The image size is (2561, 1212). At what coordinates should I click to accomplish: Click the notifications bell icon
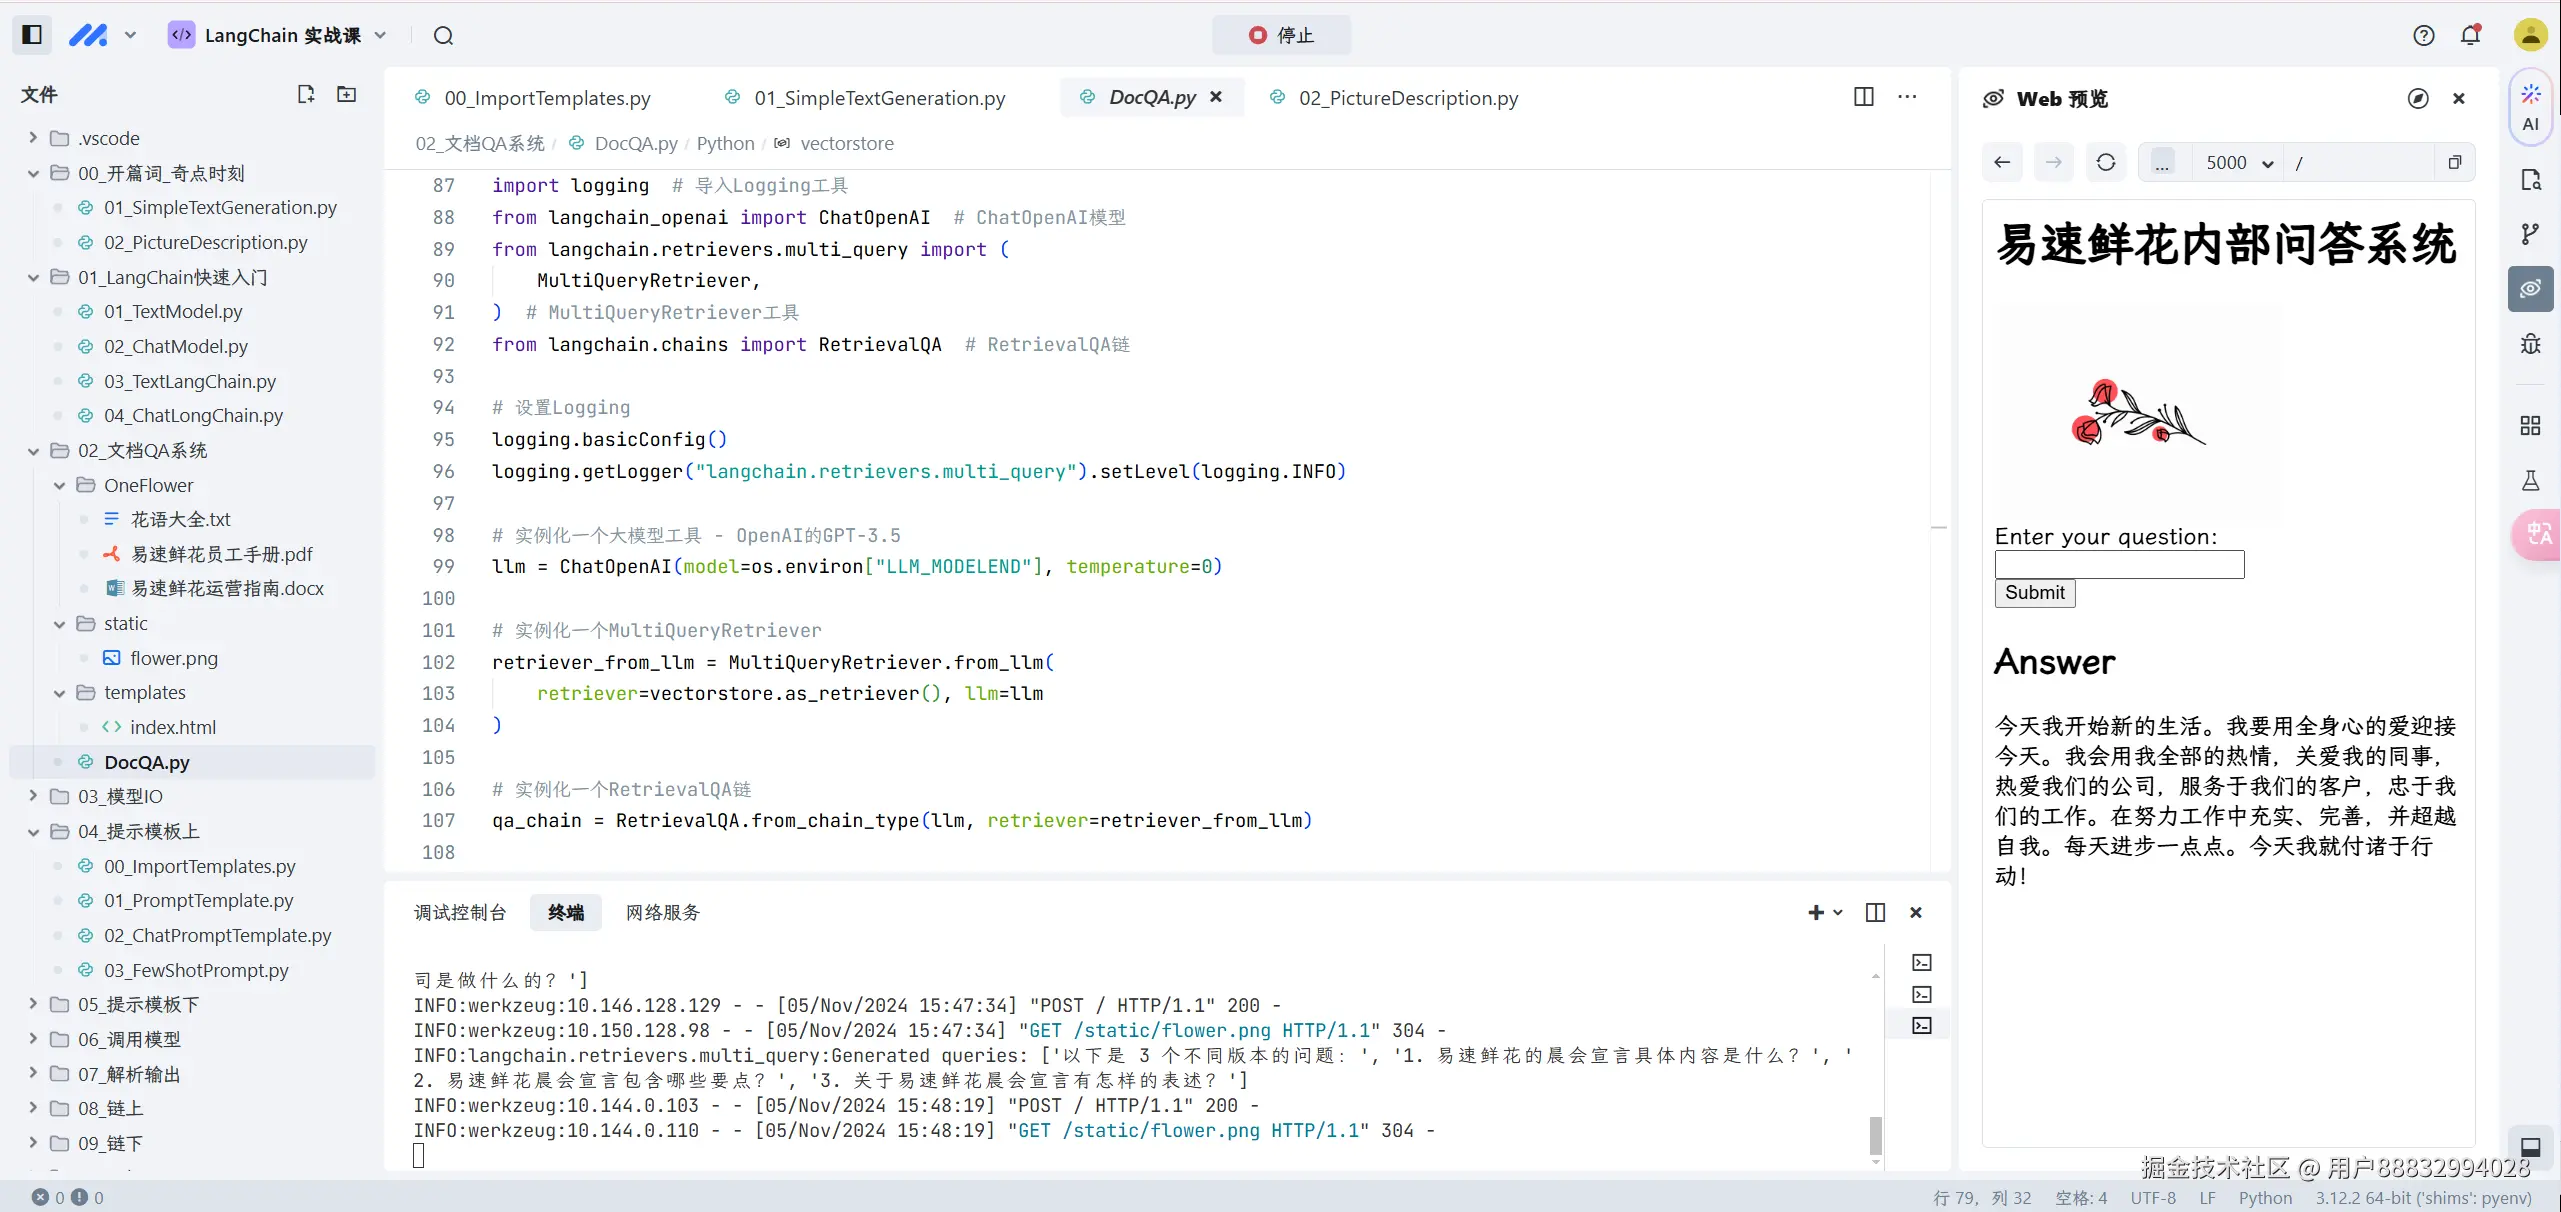[2470, 36]
